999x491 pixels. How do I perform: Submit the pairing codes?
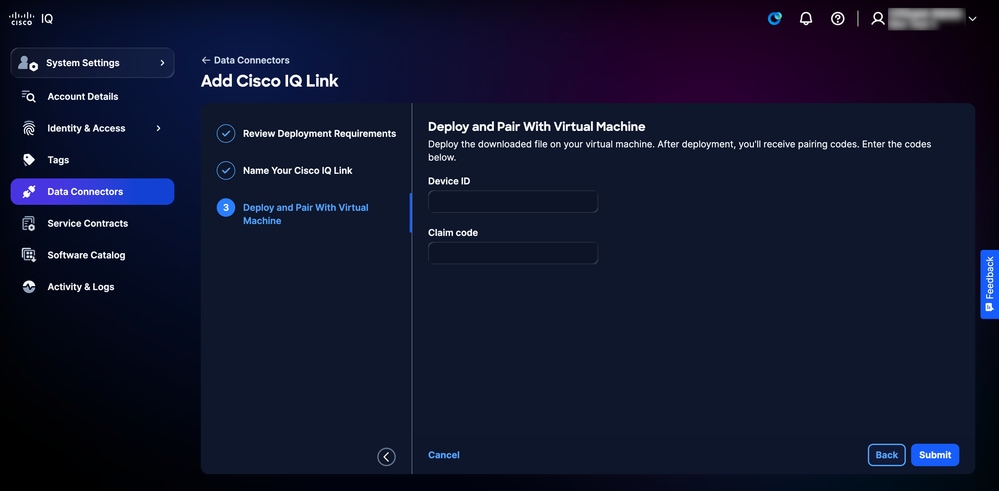coord(935,455)
